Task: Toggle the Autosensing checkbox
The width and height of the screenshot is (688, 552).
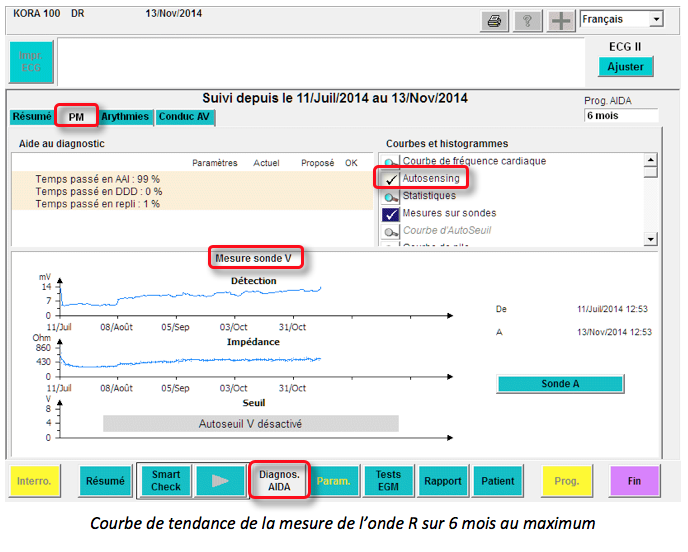Action: click(391, 179)
